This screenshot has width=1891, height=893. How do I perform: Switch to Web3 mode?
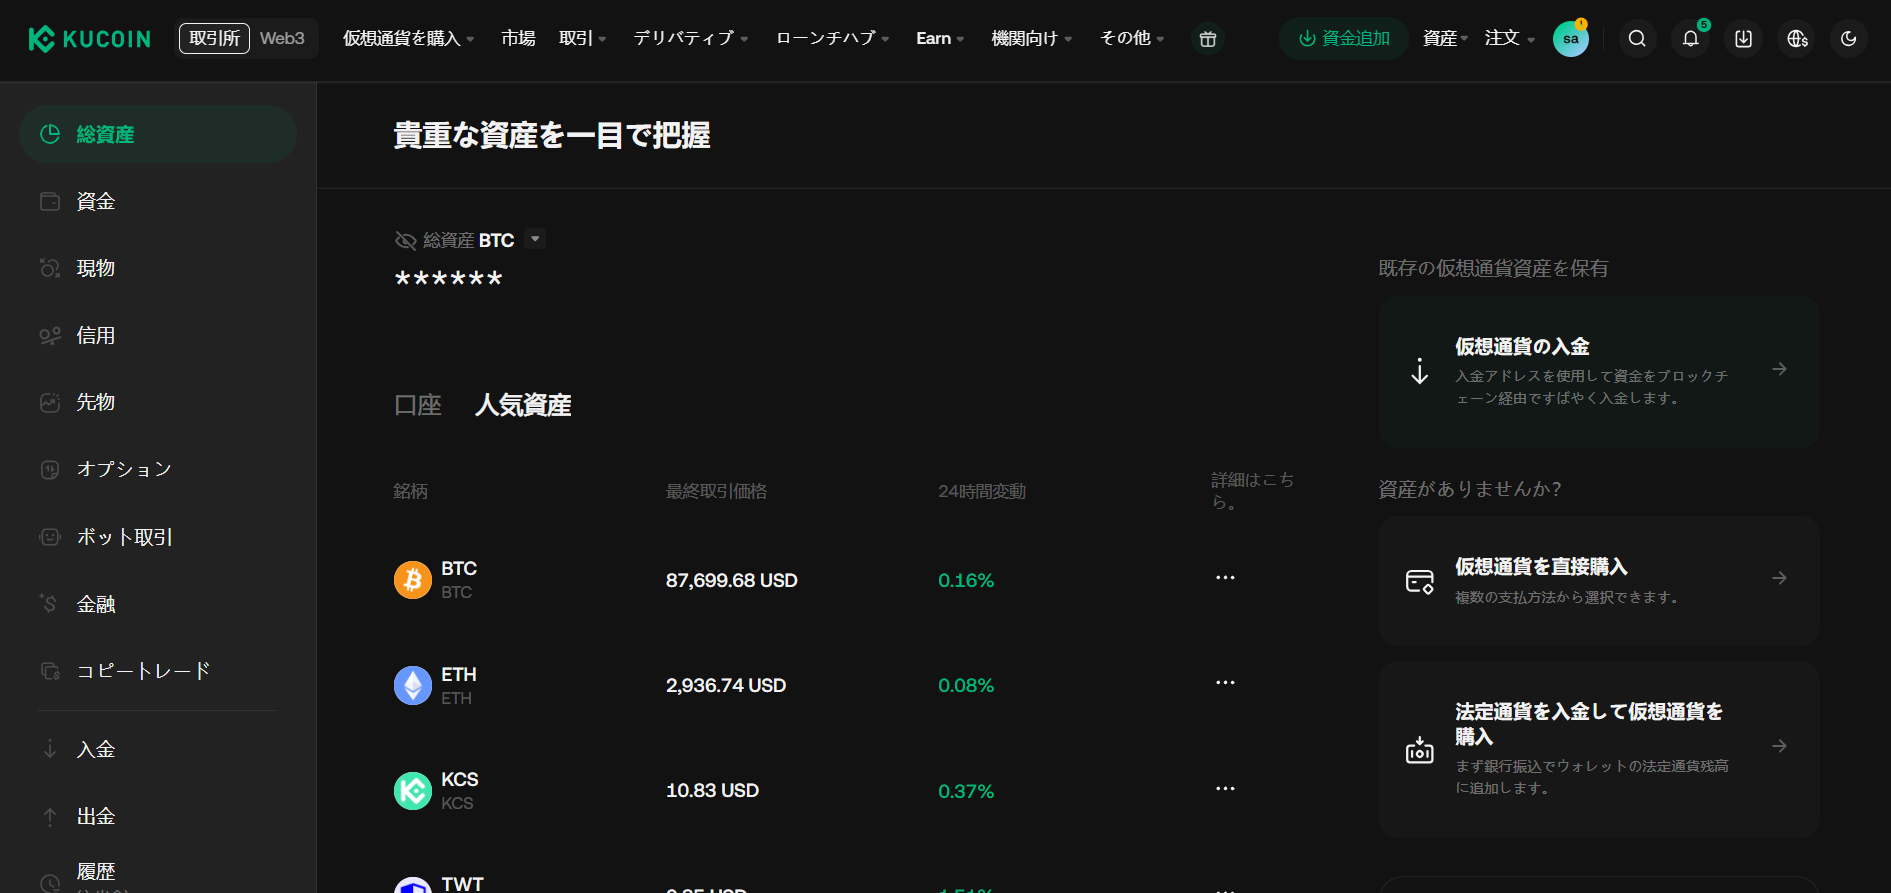(x=282, y=38)
